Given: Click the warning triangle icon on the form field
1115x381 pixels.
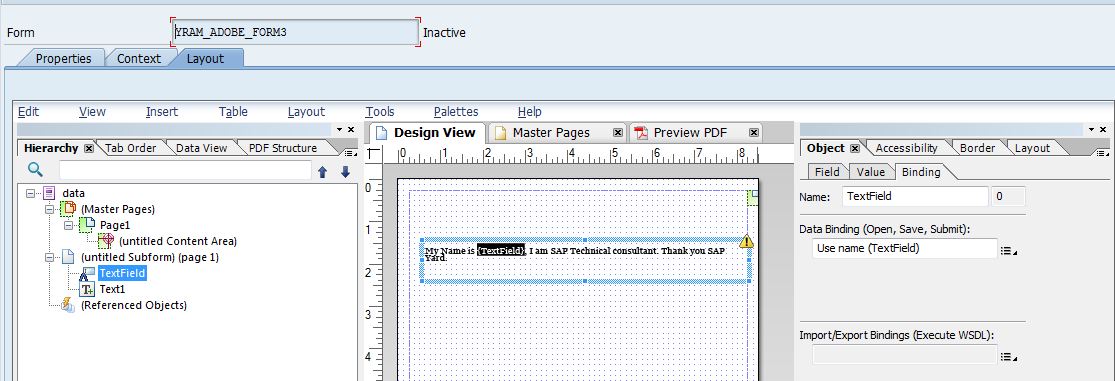Looking at the screenshot, I should [746, 241].
